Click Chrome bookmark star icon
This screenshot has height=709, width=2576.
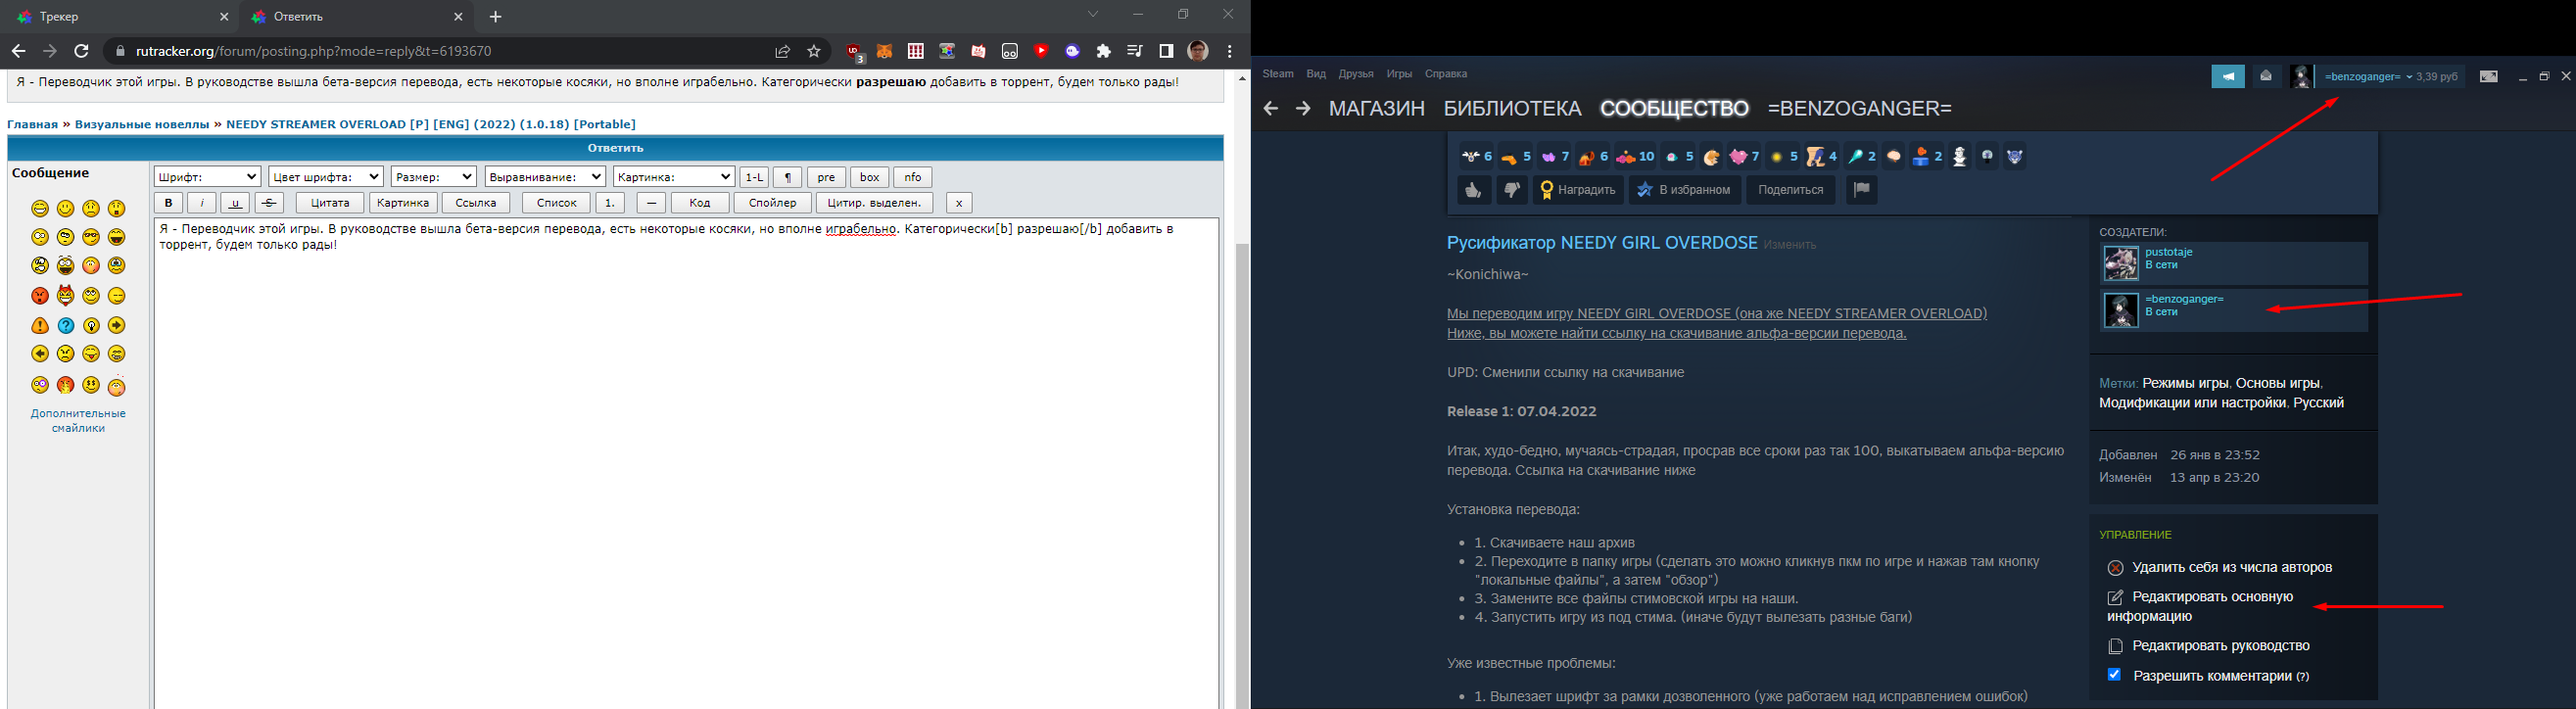click(x=814, y=51)
